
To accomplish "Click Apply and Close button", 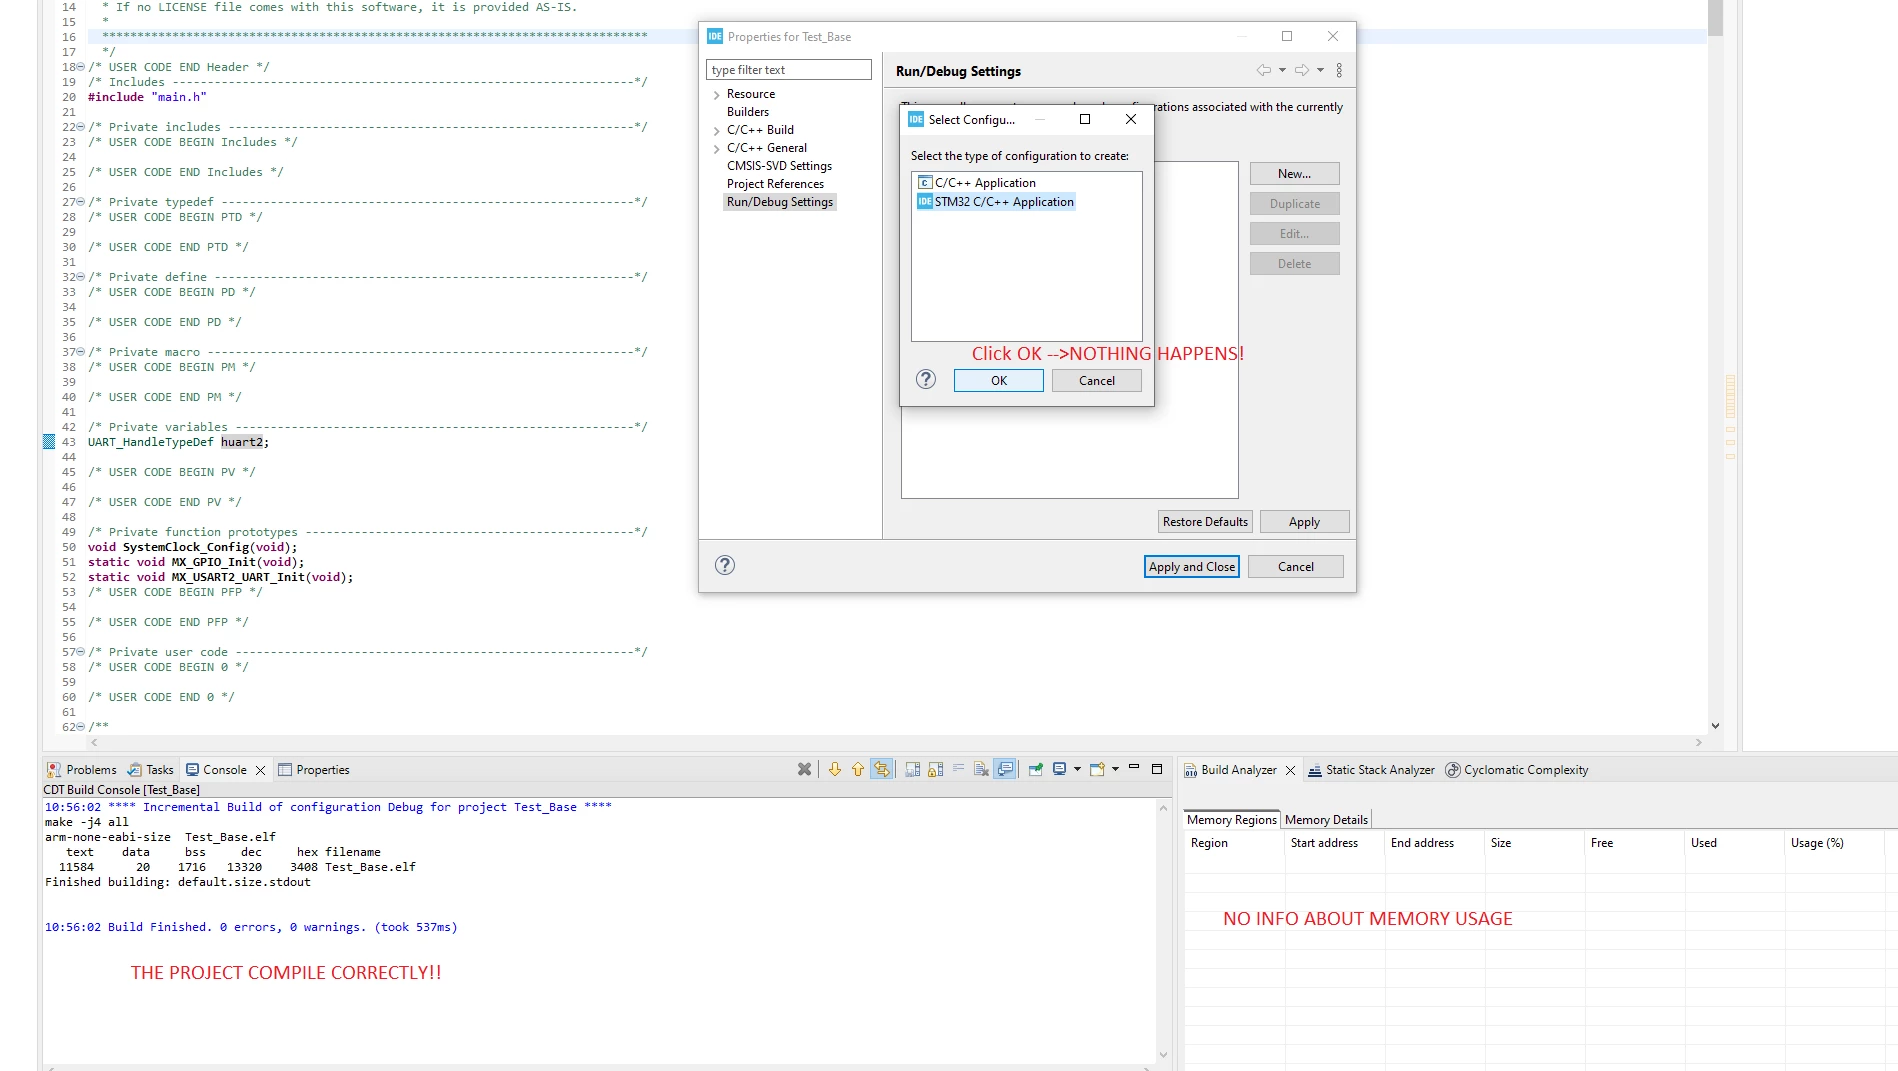I will point(1192,567).
